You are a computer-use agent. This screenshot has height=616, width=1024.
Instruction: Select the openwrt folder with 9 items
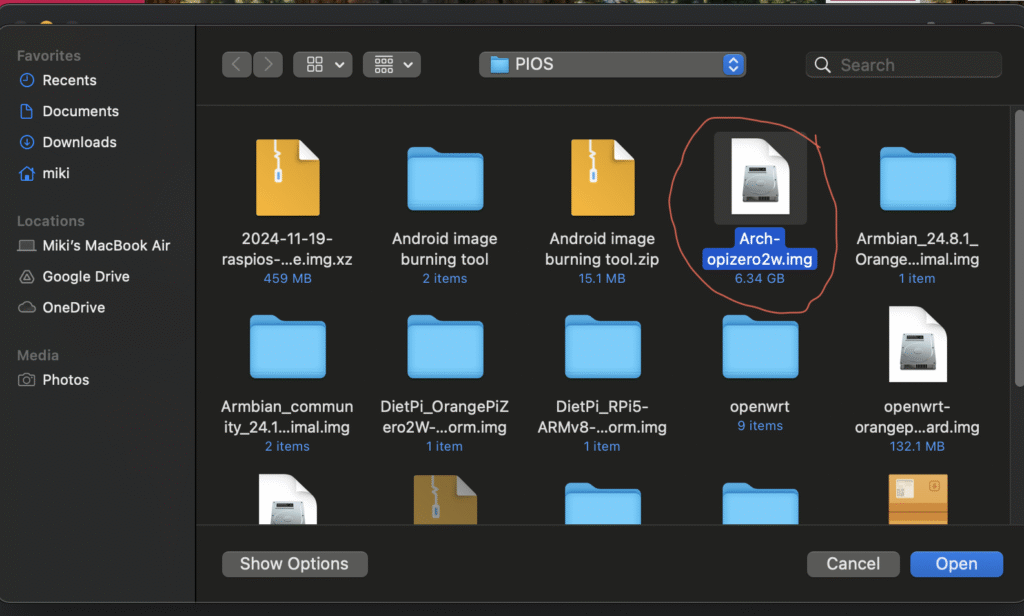pos(760,347)
